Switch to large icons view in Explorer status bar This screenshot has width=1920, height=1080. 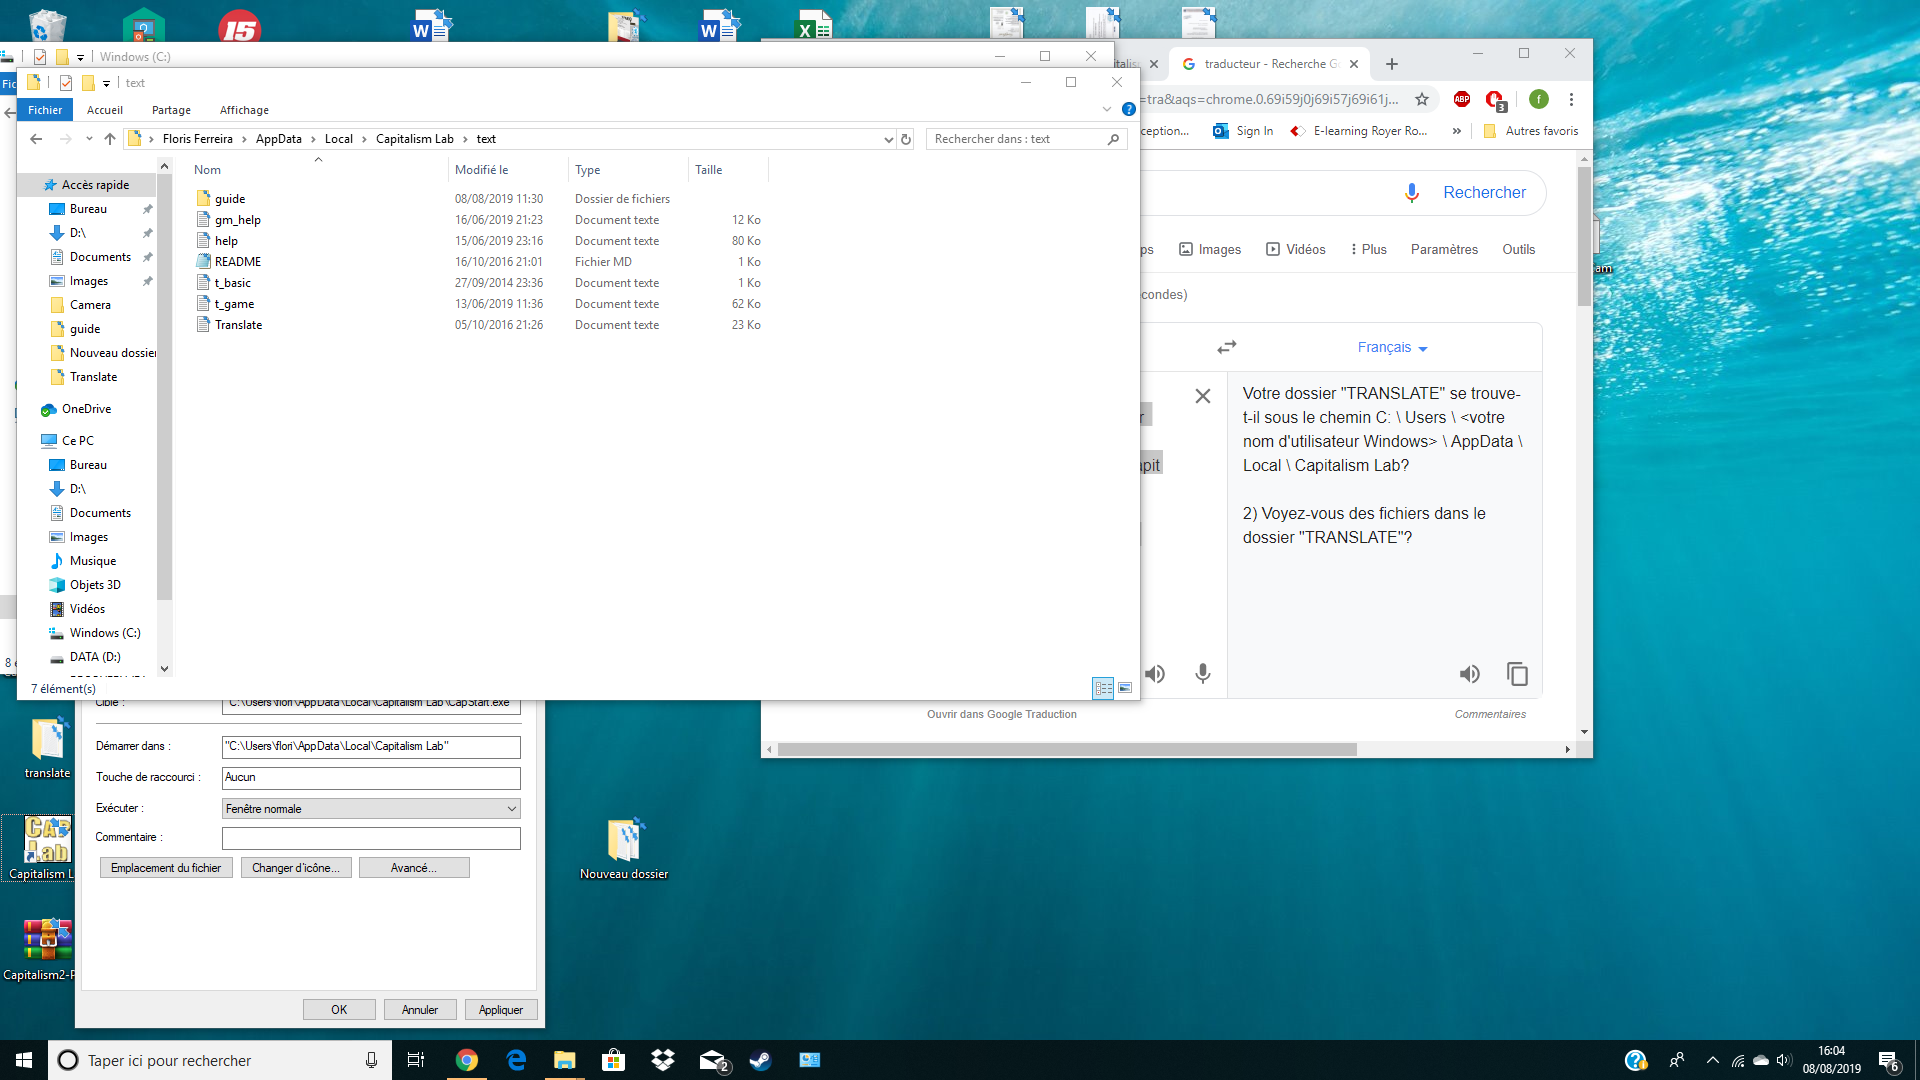pos(1125,688)
